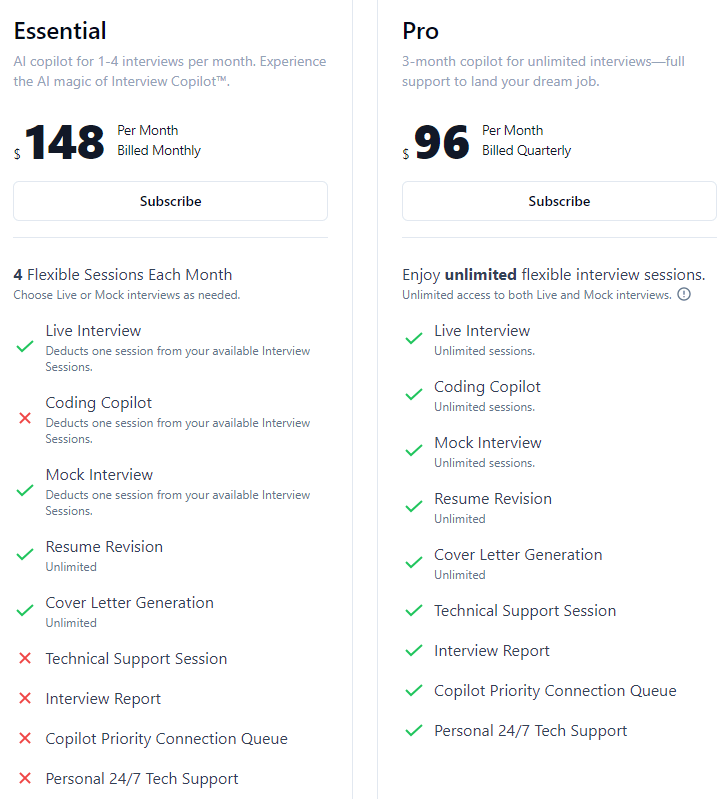The height and width of the screenshot is (799, 723).
Task: Click red X beside Essential Interview Report
Action: 25,698
